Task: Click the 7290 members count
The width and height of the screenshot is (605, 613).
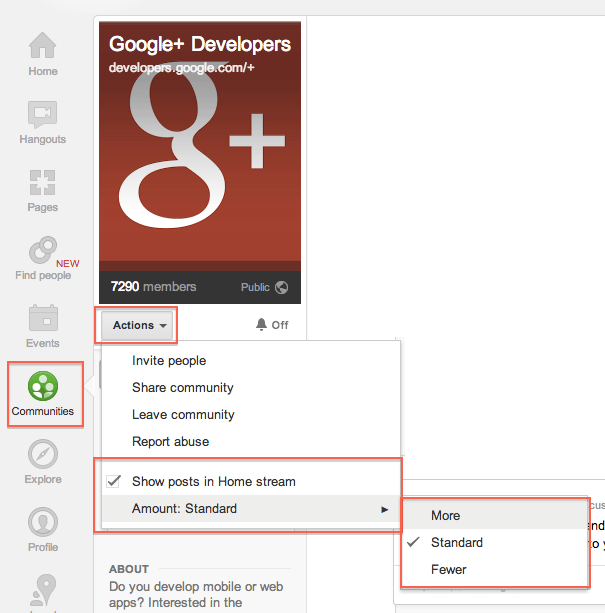Action: click(153, 287)
